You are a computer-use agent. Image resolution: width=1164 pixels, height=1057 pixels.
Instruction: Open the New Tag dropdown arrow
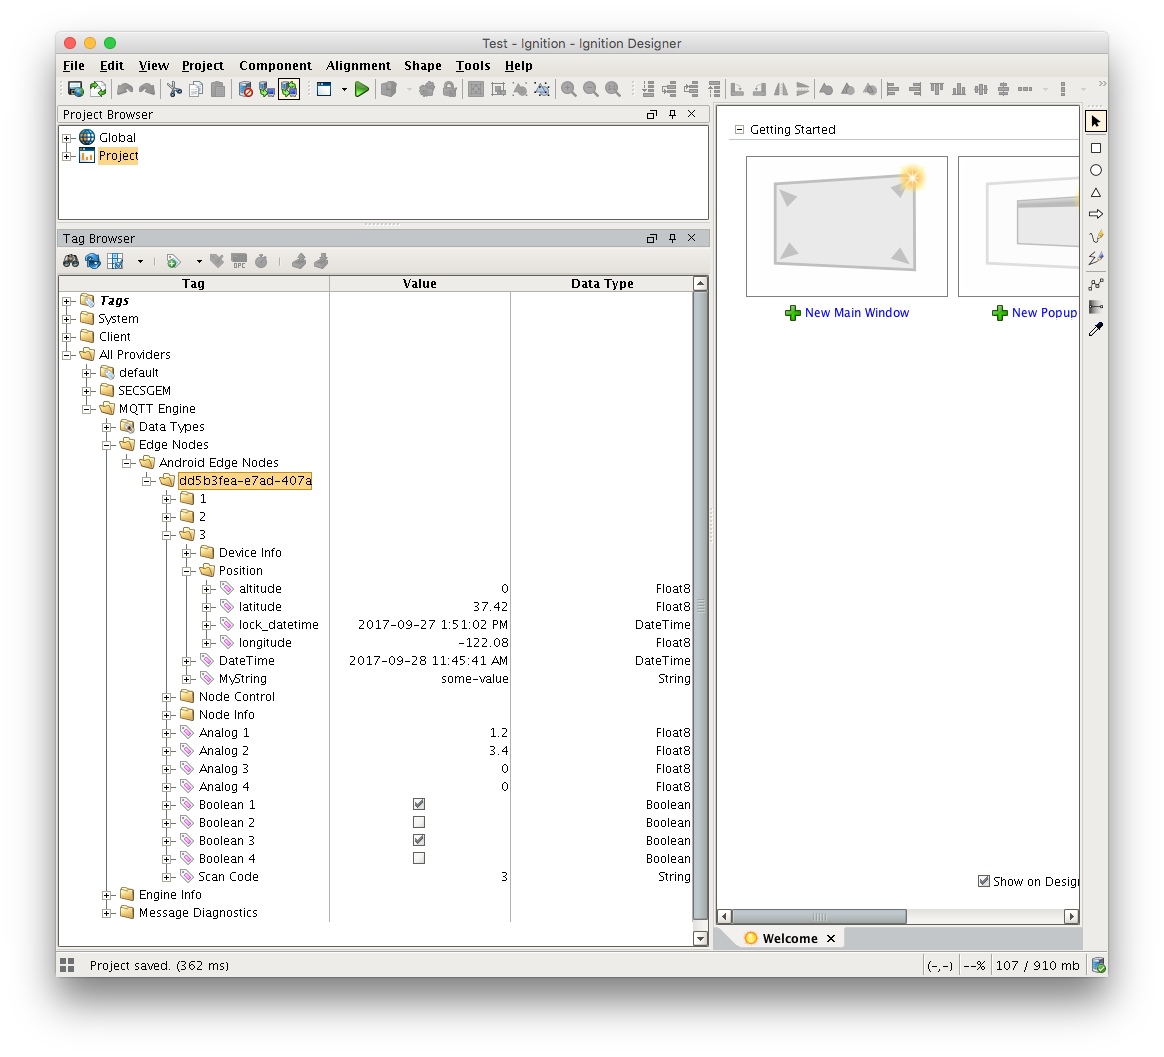point(199,261)
